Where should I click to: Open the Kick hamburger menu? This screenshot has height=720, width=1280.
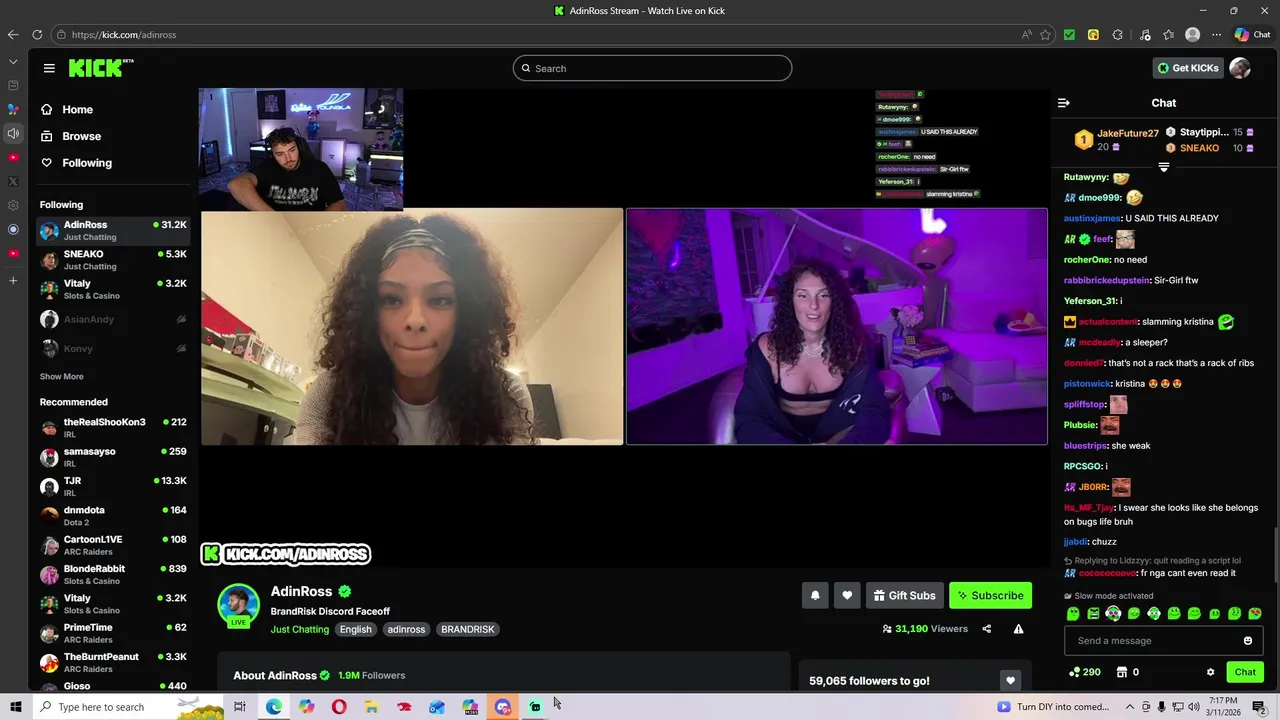point(49,68)
